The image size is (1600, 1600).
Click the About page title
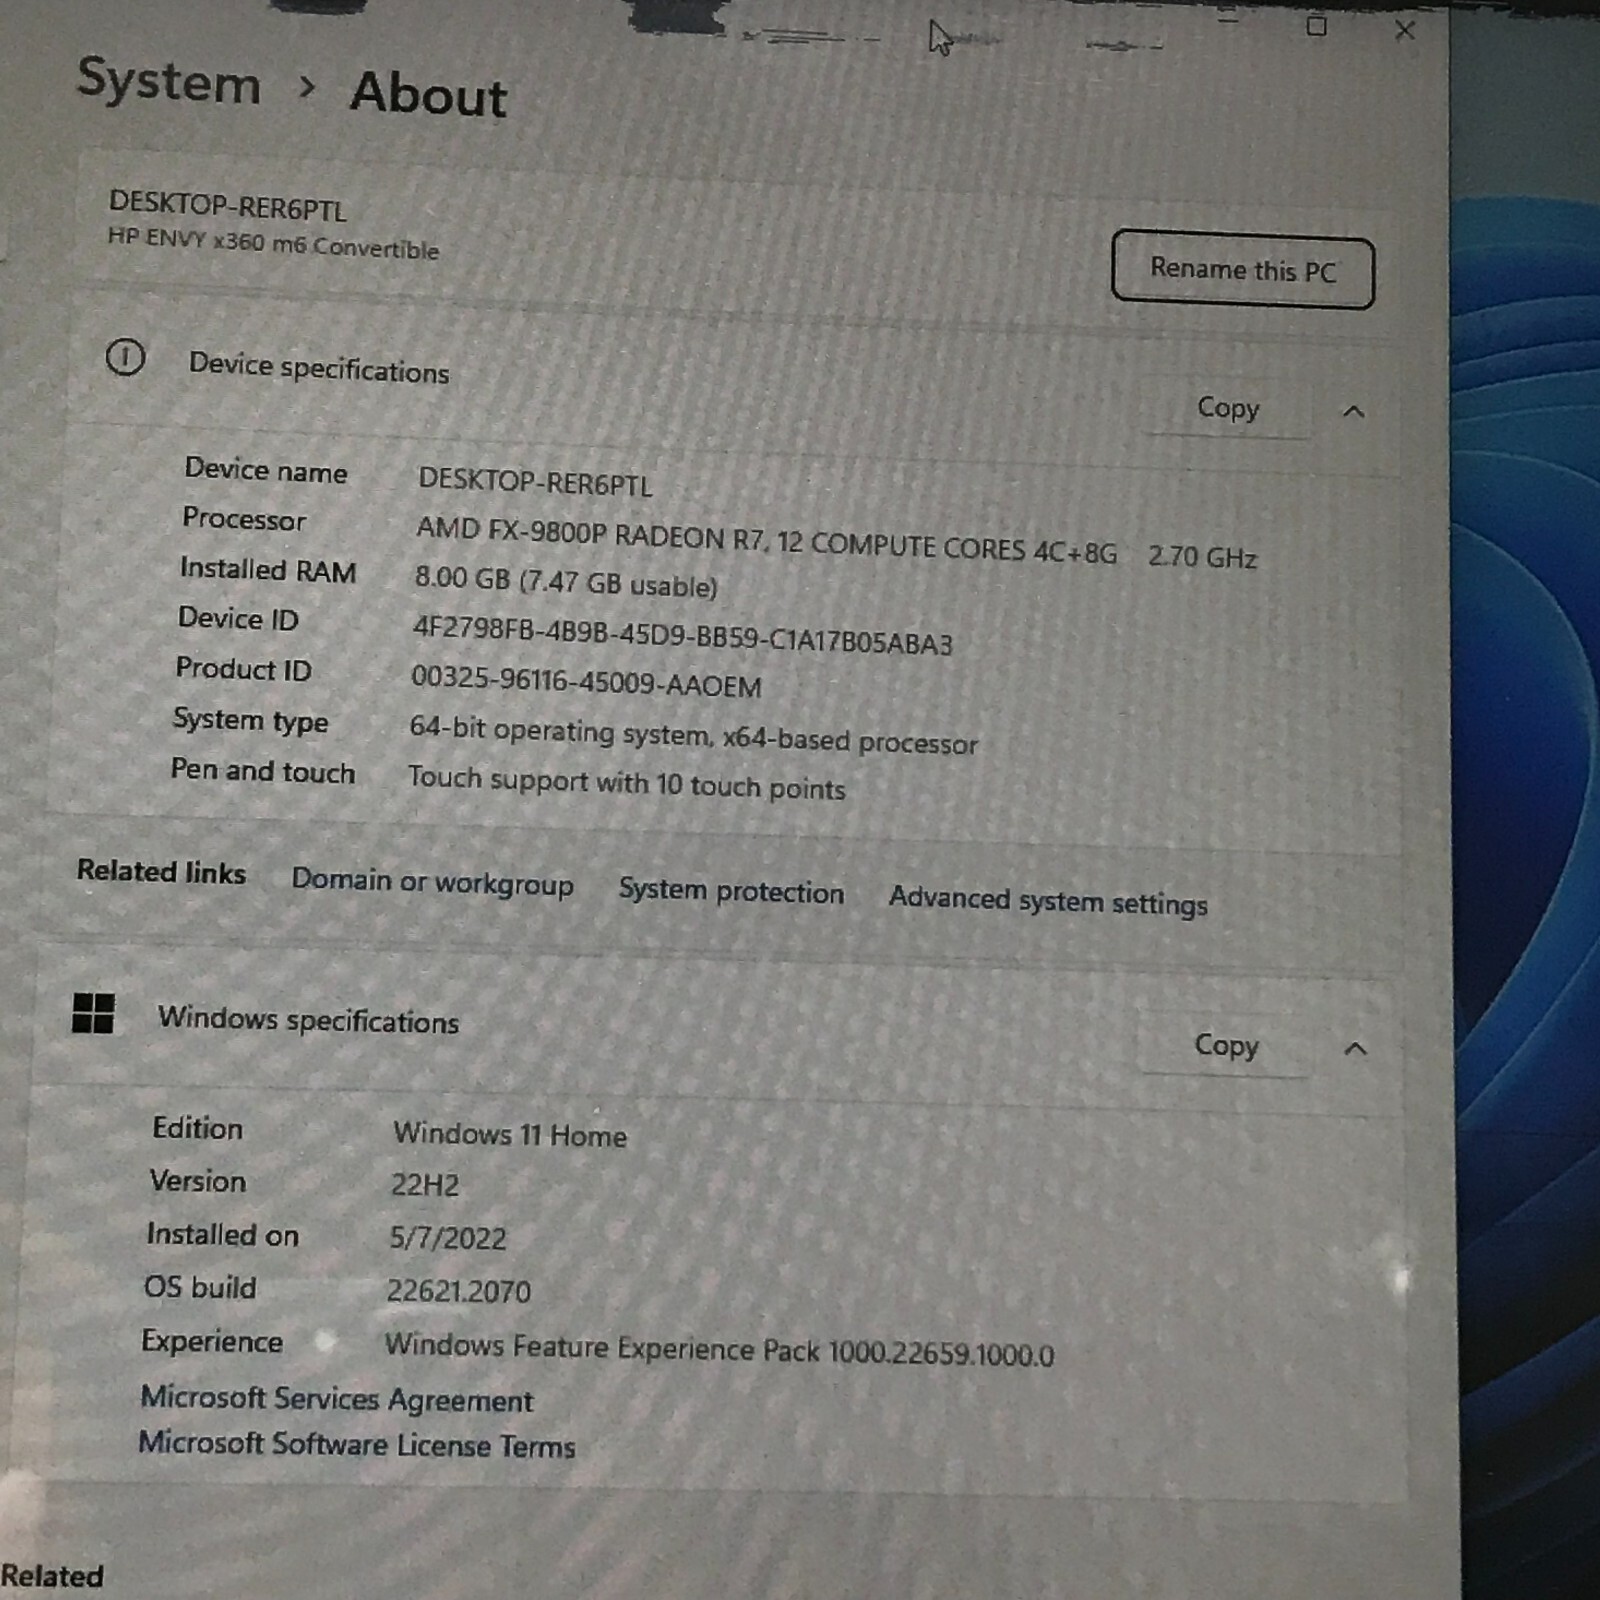click(x=428, y=94)
